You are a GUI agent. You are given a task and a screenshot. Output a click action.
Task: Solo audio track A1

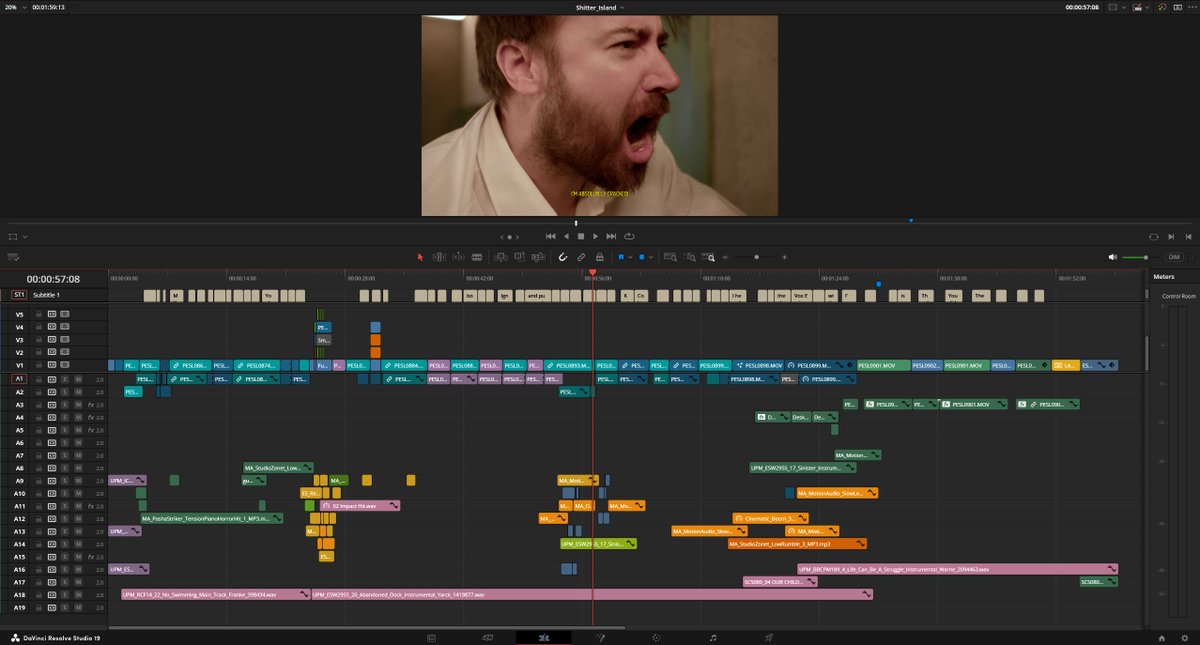pos(65,379)
